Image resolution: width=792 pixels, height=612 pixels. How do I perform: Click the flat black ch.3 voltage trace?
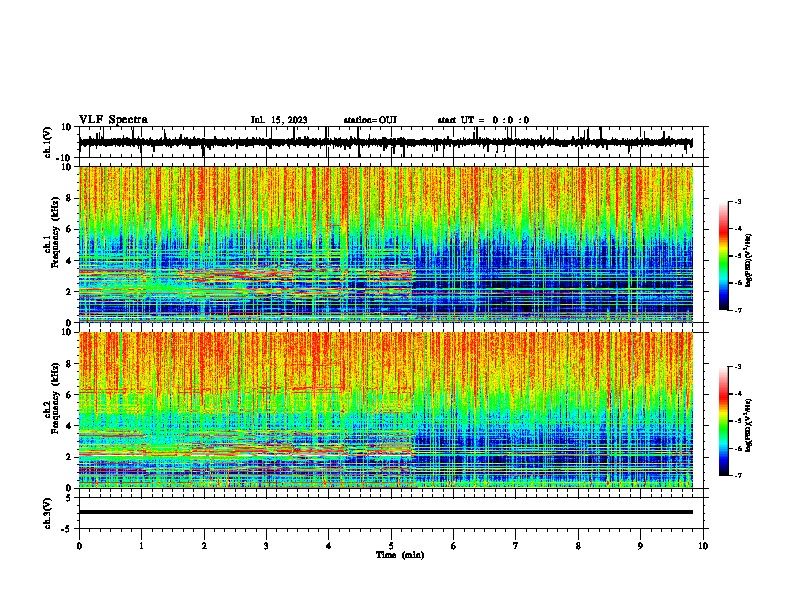(385, 512)
